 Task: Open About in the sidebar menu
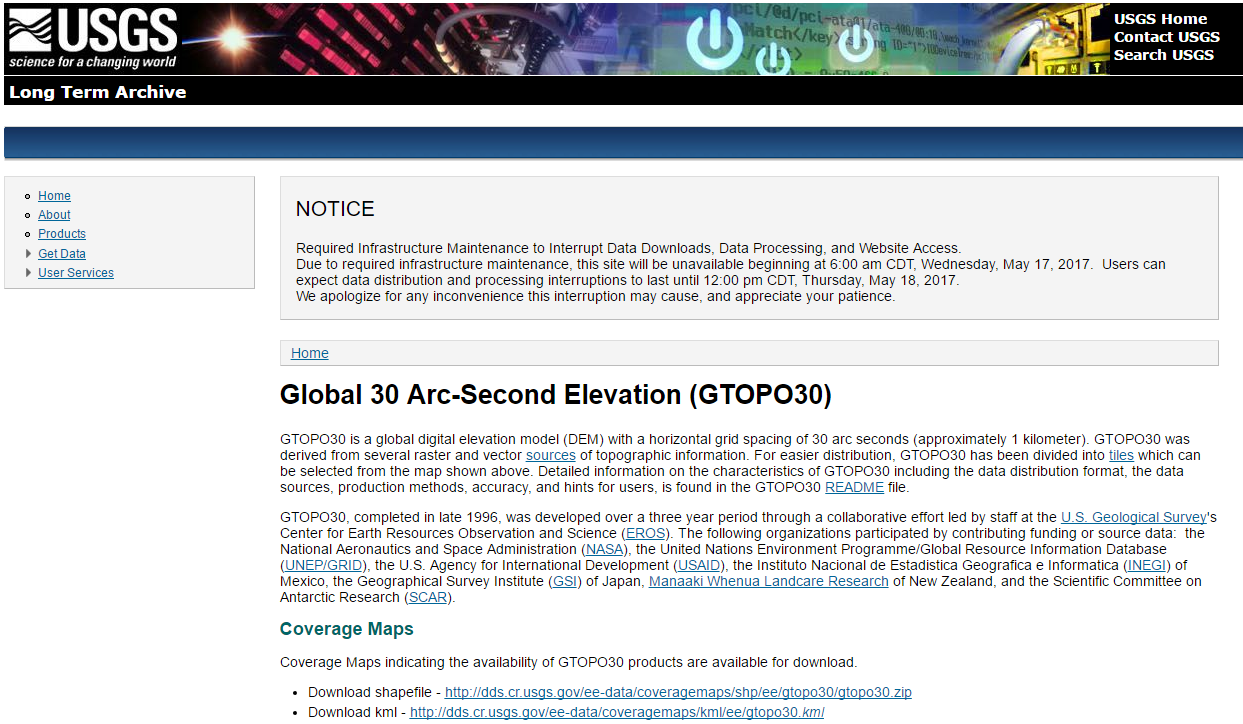(x=54, y=215)
